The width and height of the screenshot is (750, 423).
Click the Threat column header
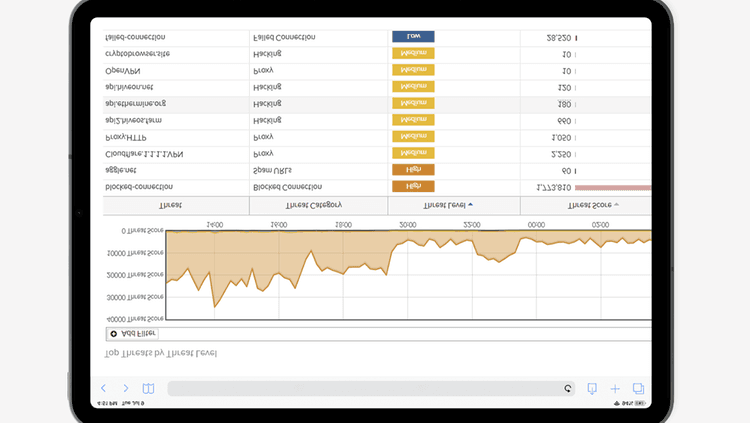pyautogui.click(x=171, y=205)
